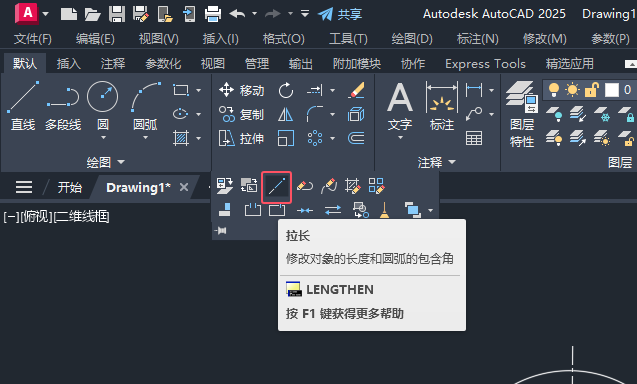
Task: Open the quick access toolbar customize dropdown
Action: [x=305, y=14]
